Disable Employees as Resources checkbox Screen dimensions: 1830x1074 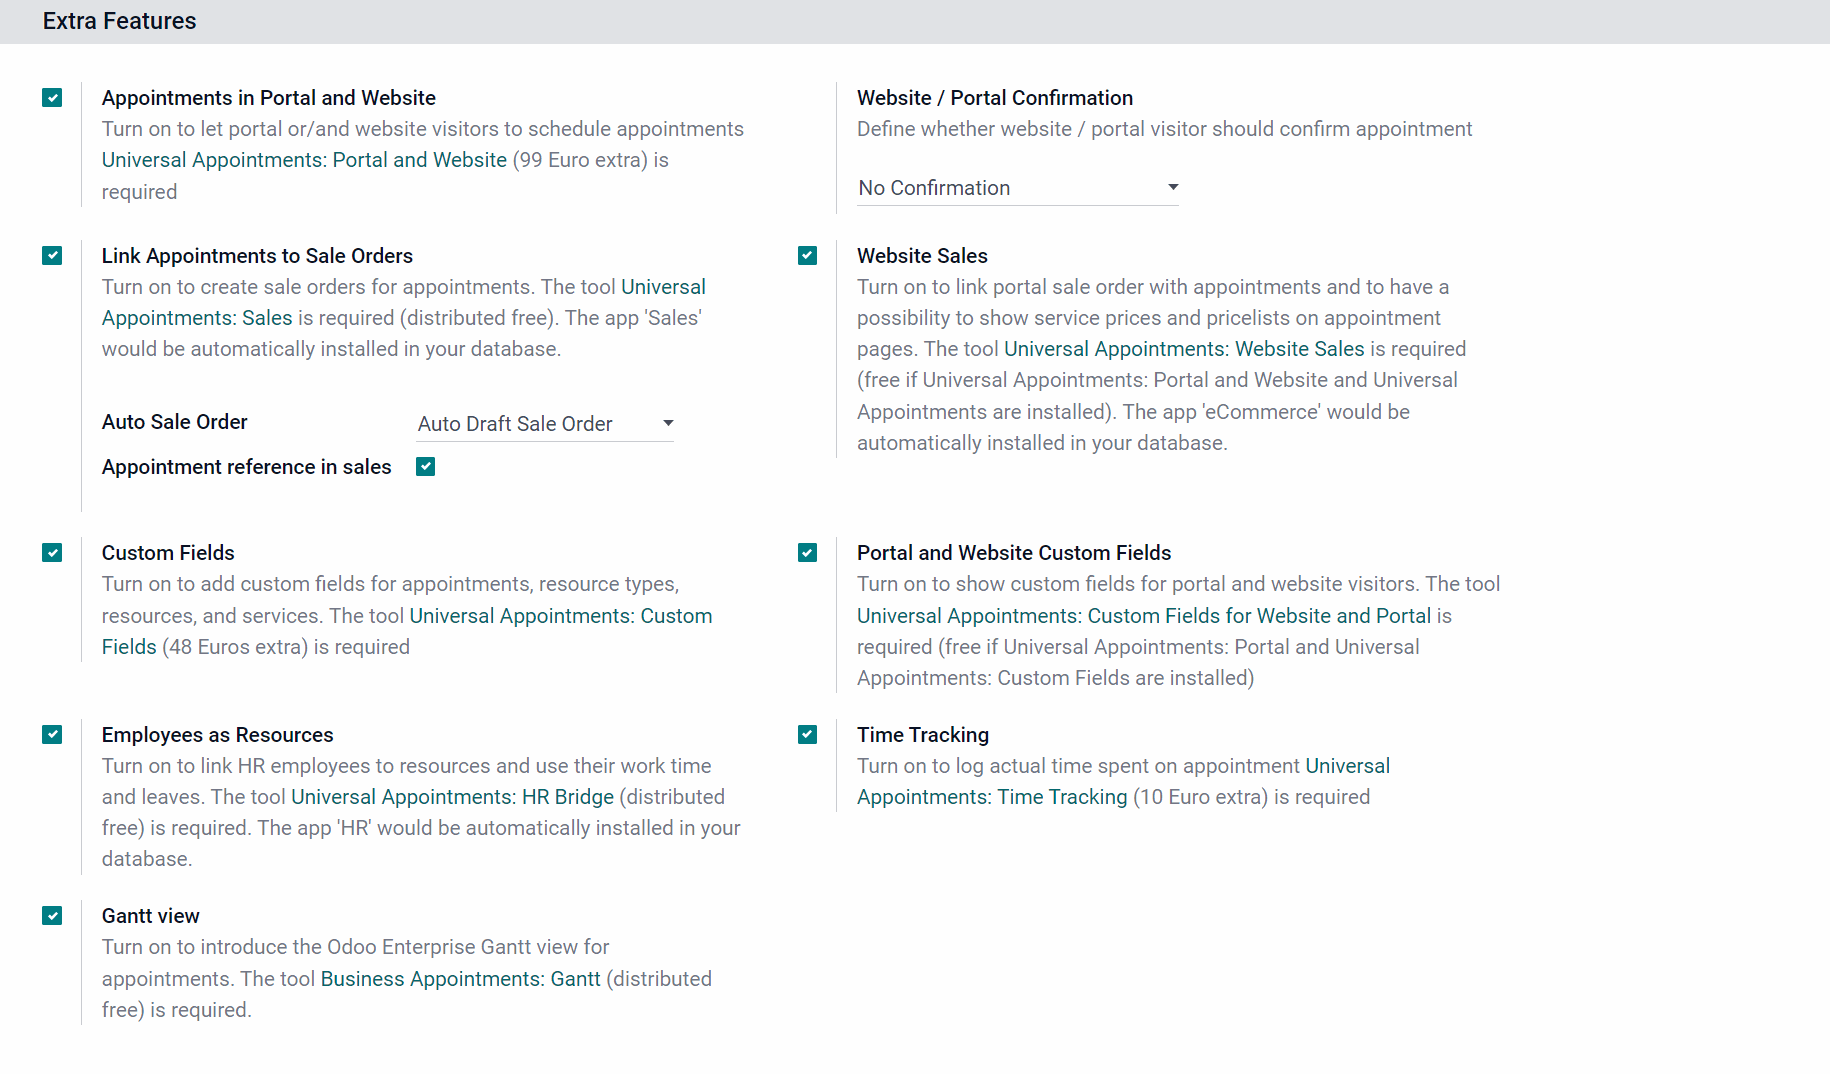52,735
